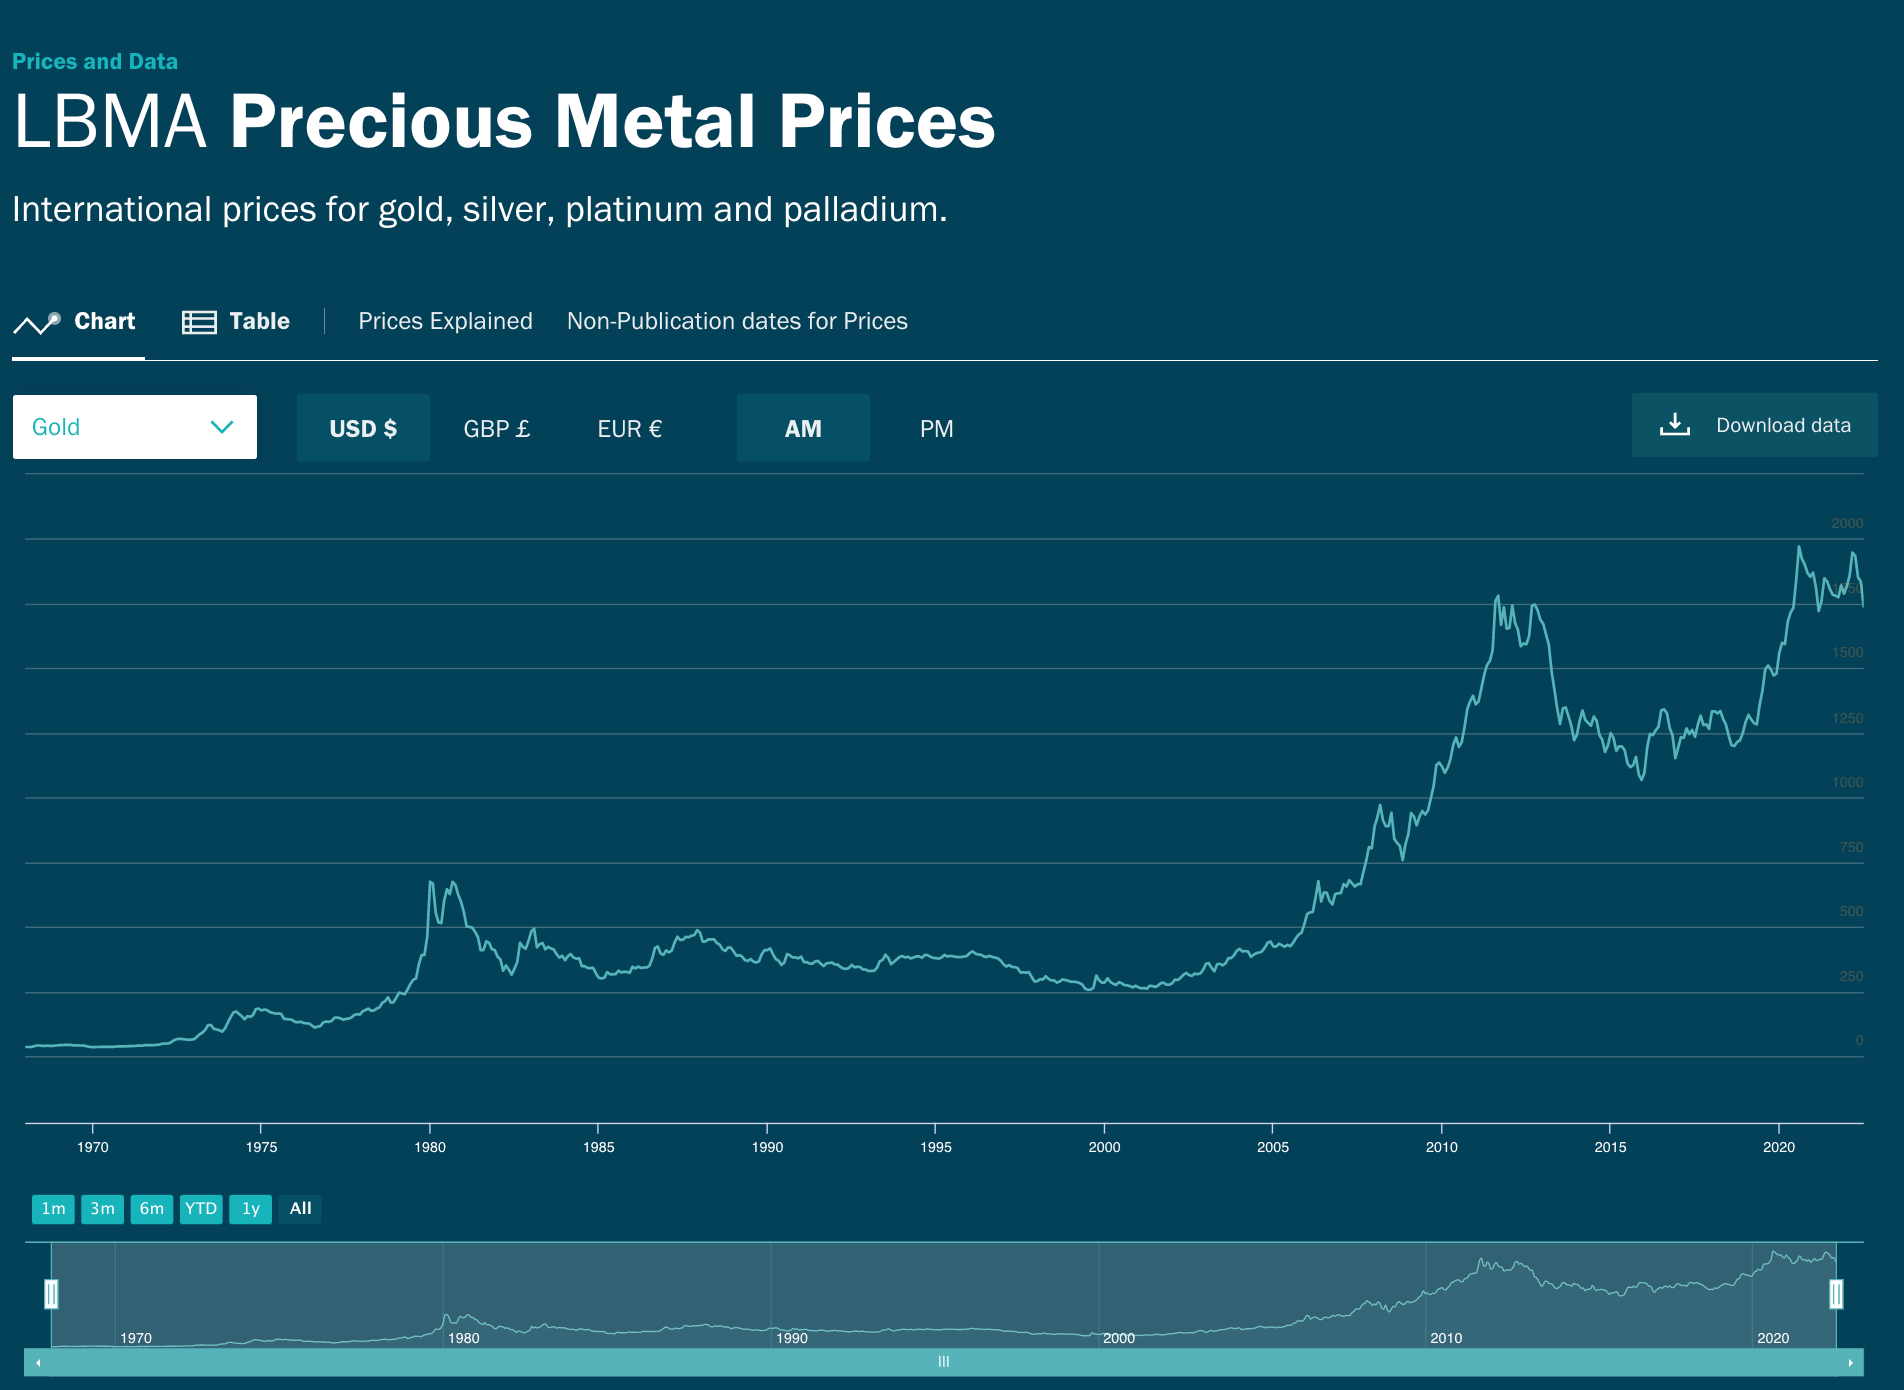Select USD $ currency
The height and width of the screenshot is (1390, 1904).
(x=363, y=428)
